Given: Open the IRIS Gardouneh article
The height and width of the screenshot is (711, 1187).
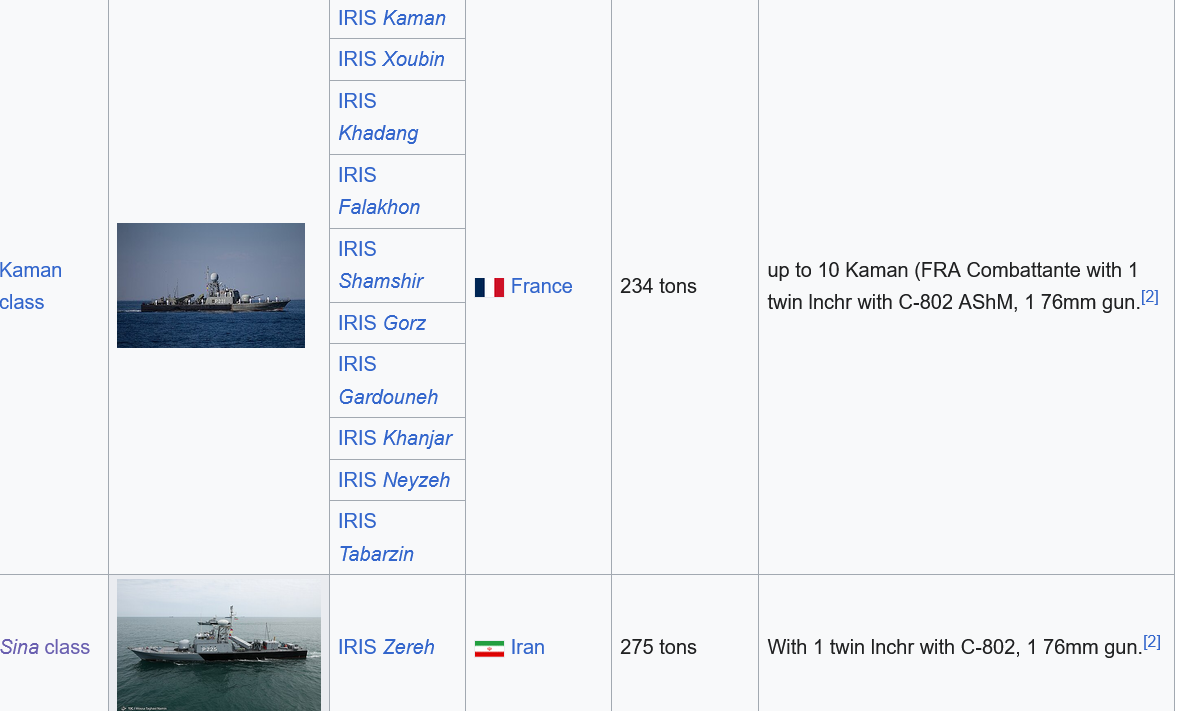Looking at the screenshot, I should point(388,380).
